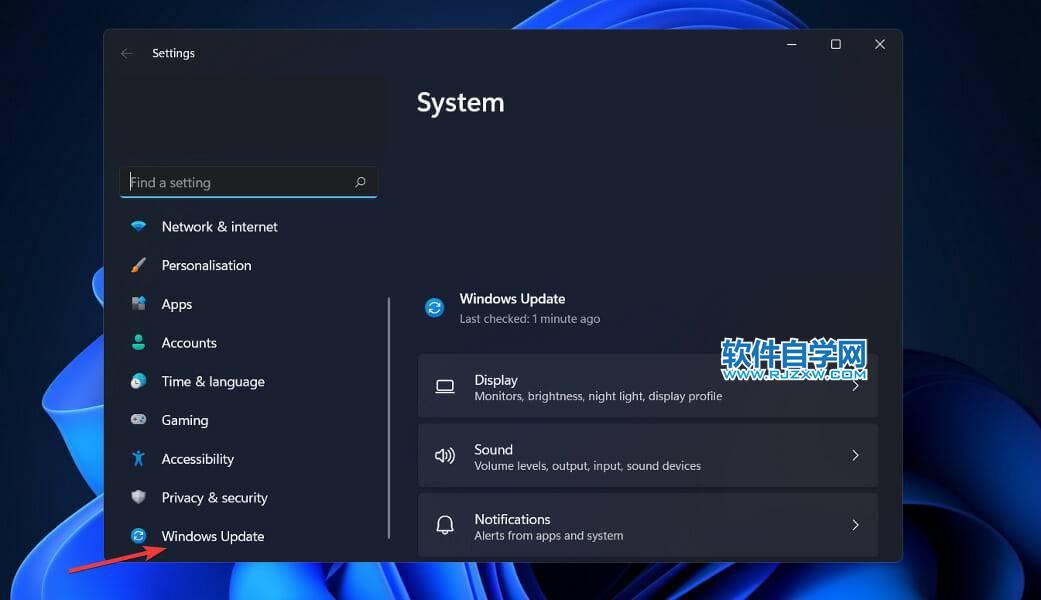Screen dimensions: 1041x600
Task: Click 'Last checked: 1 minute ago' text
Action: pos(530,319)
